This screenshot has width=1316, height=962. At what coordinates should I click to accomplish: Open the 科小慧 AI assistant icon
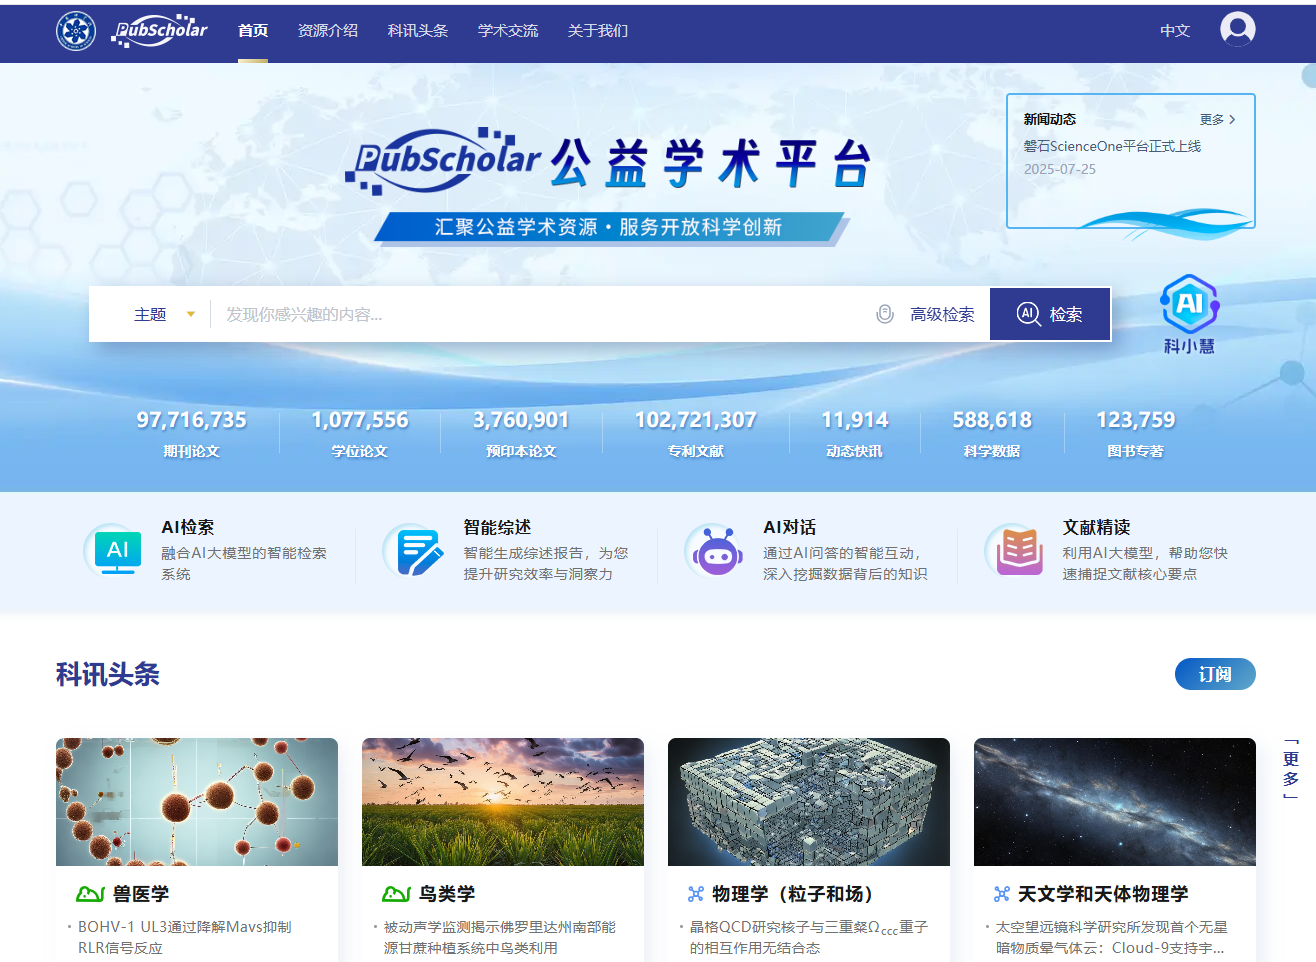pyautogui.click(x=1189, y=313)
